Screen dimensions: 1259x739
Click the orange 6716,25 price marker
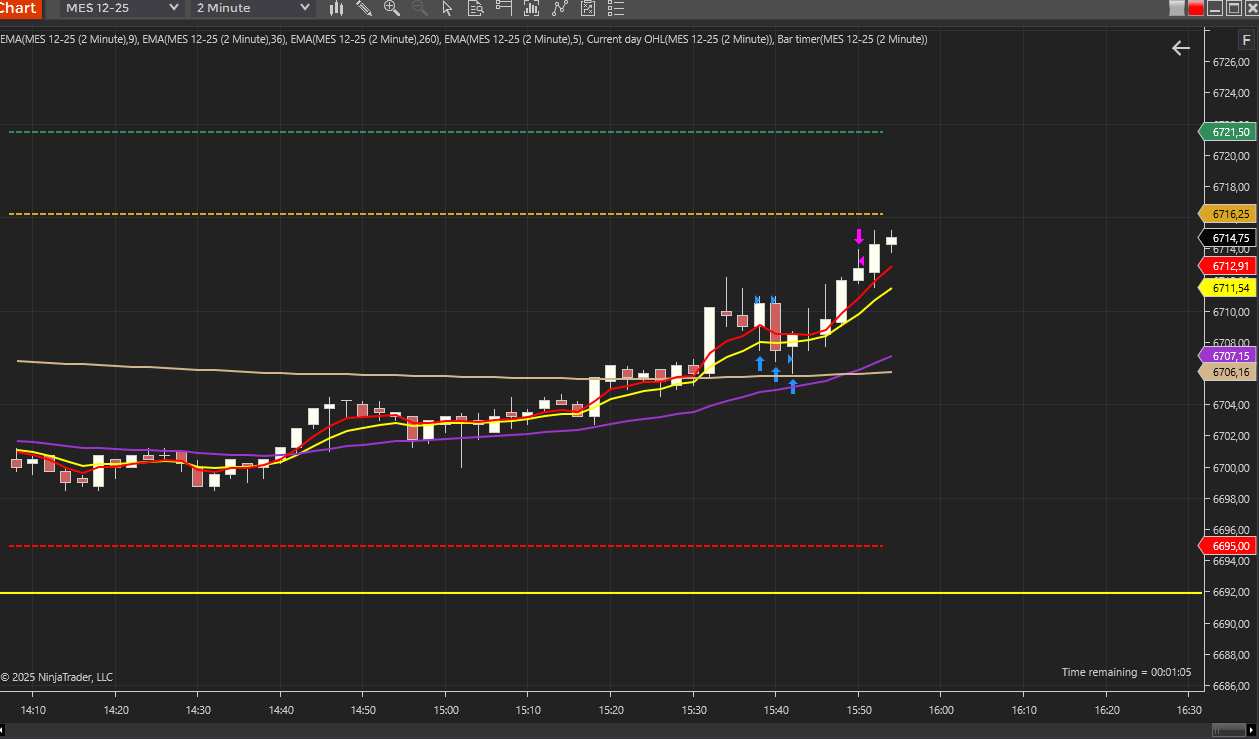tap(1226, 214)
